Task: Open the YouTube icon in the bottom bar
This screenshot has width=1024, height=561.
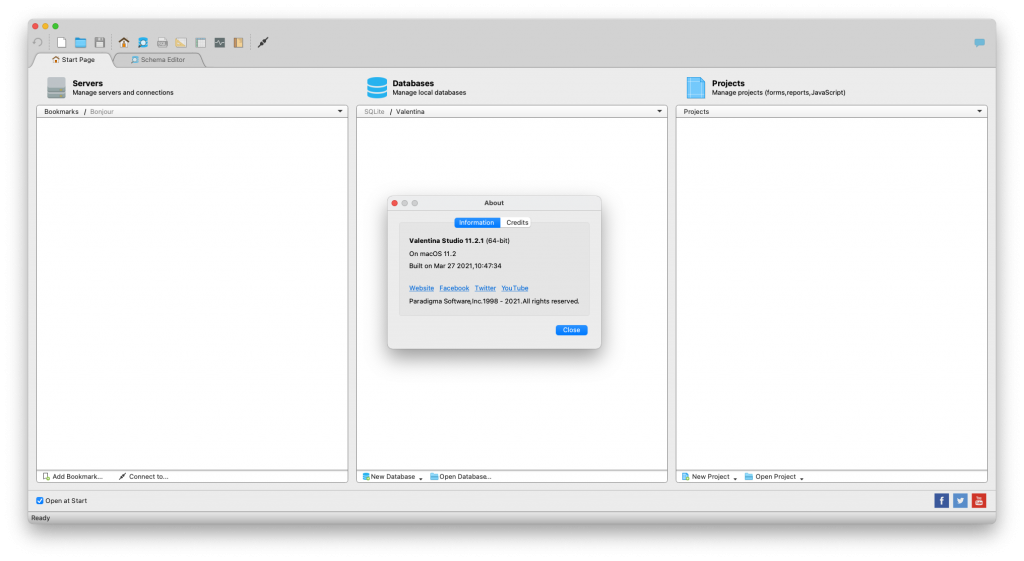Action: [x=979, y=500]
